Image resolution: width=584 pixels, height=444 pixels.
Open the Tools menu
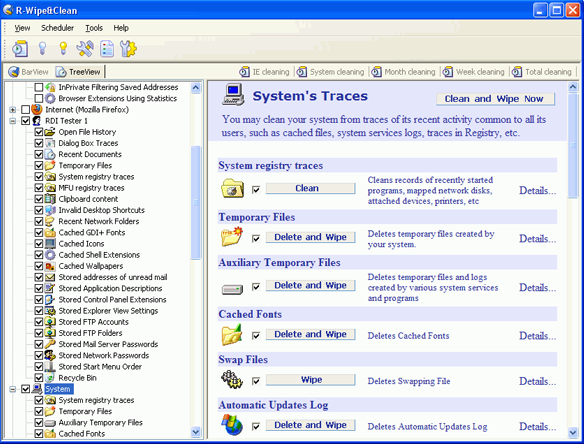pos(94,28)
